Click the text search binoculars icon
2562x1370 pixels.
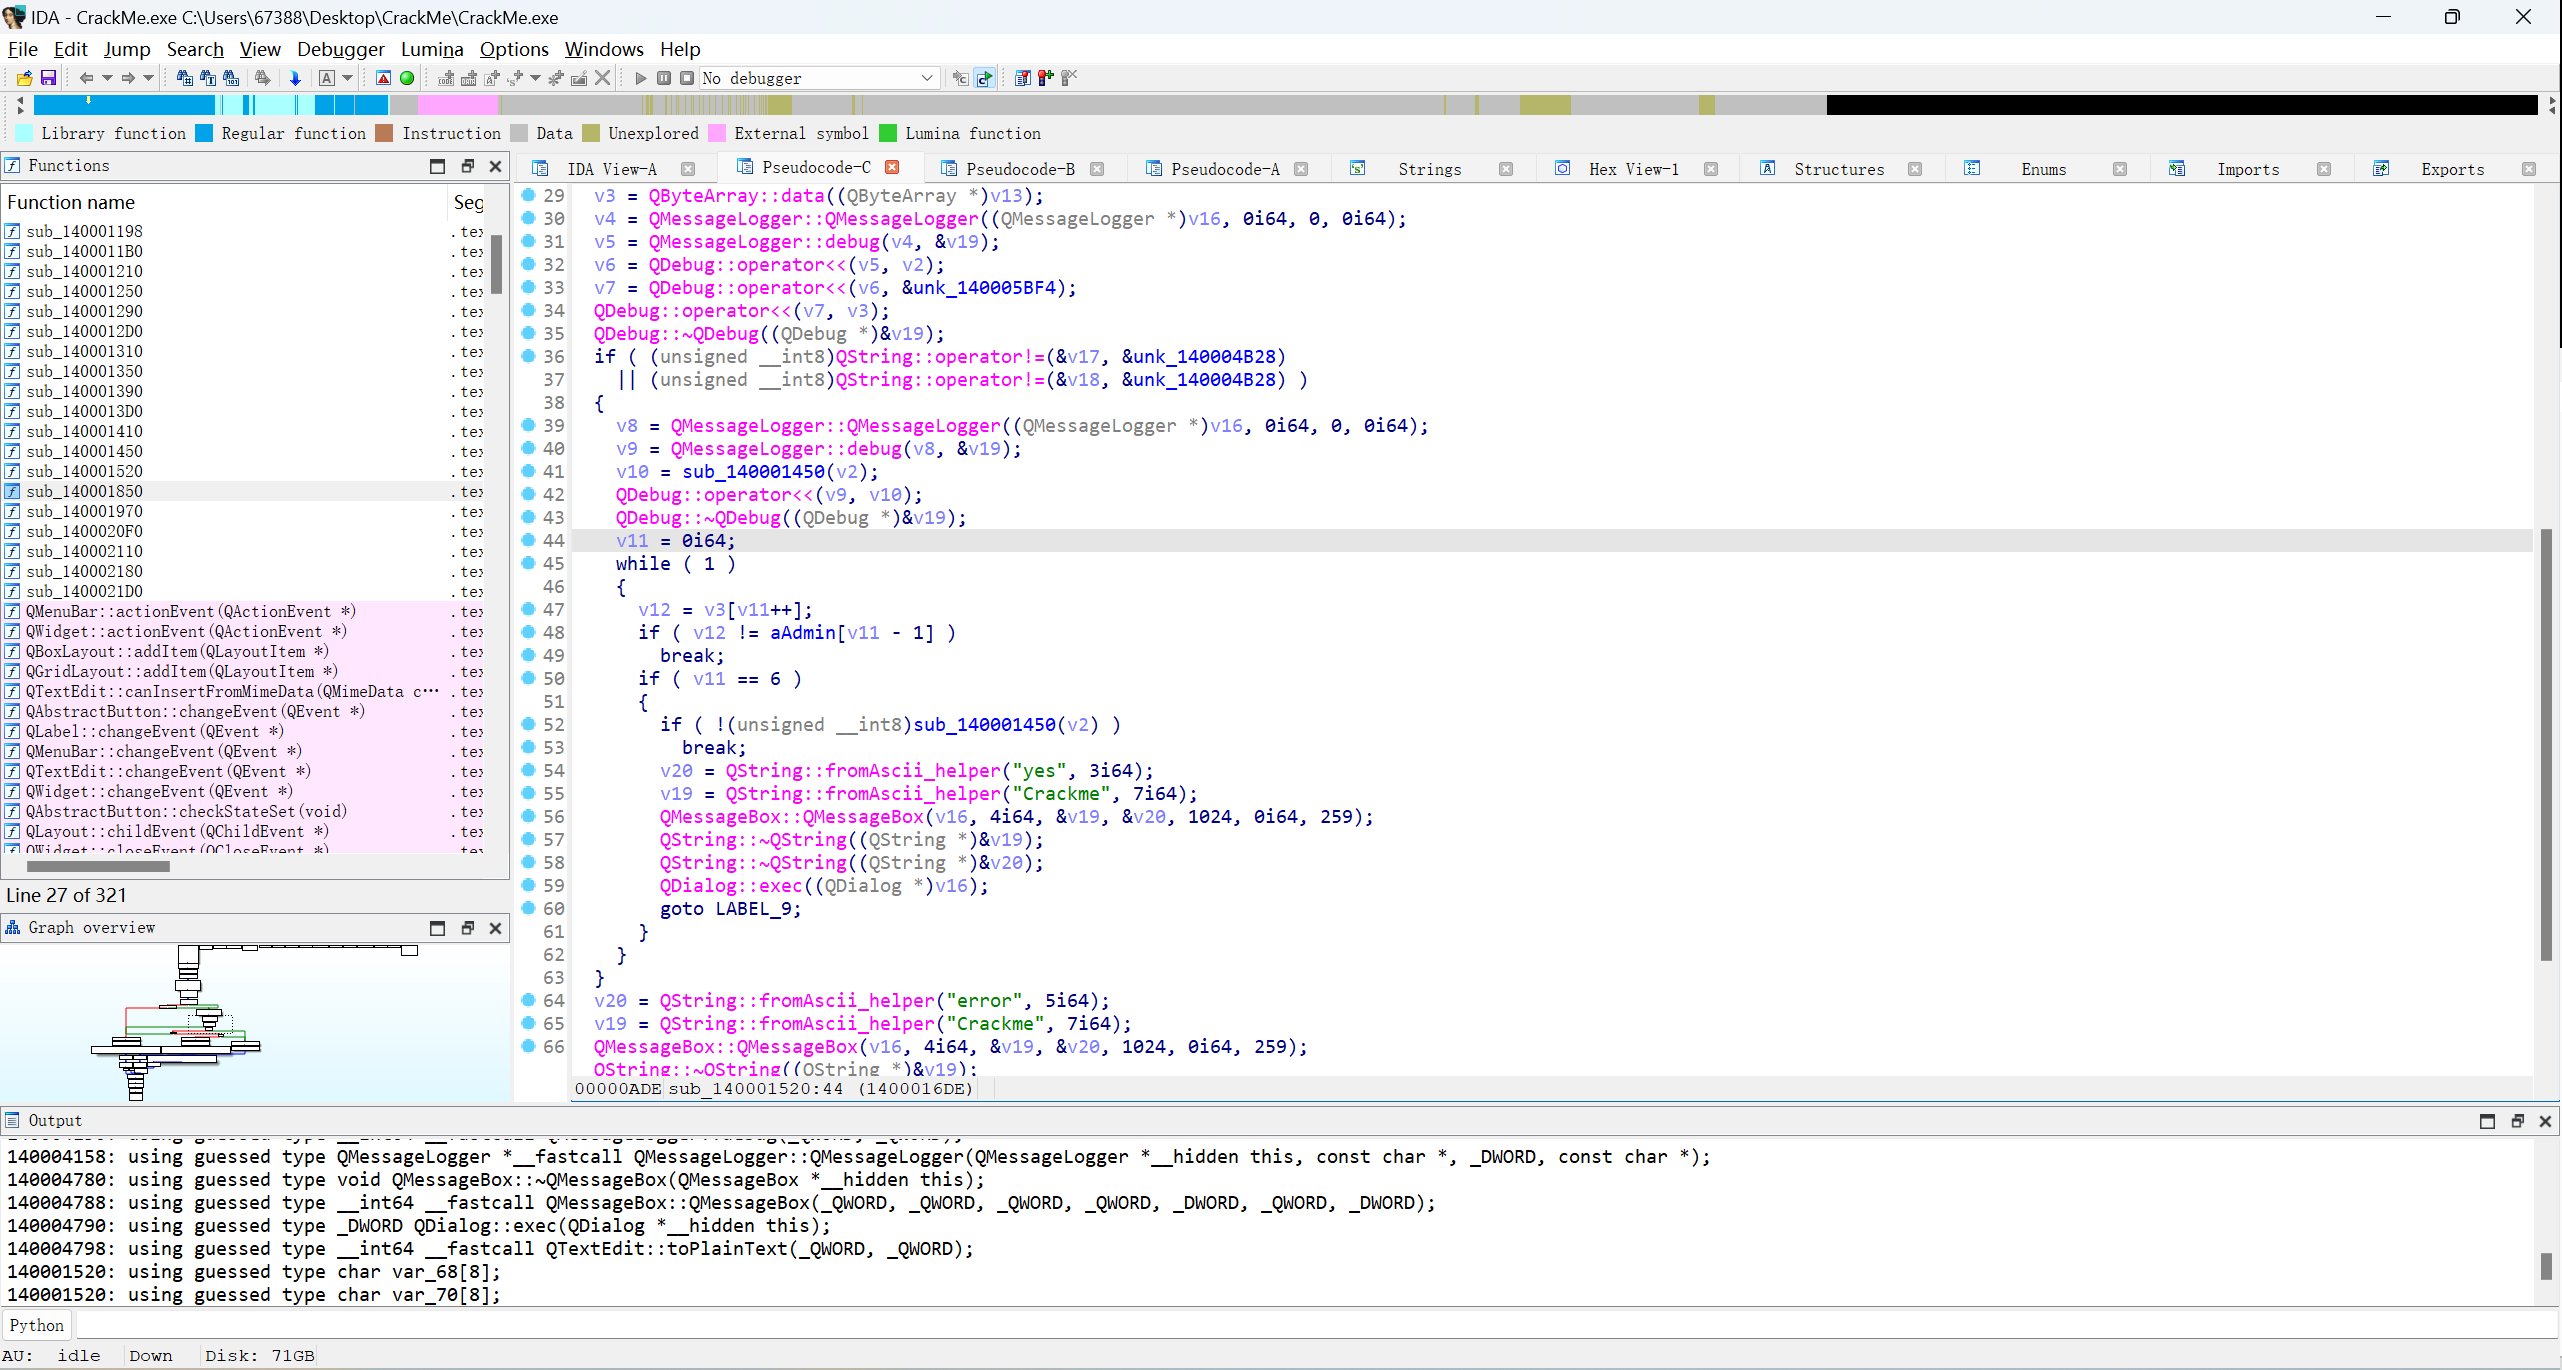coord(208,78)
